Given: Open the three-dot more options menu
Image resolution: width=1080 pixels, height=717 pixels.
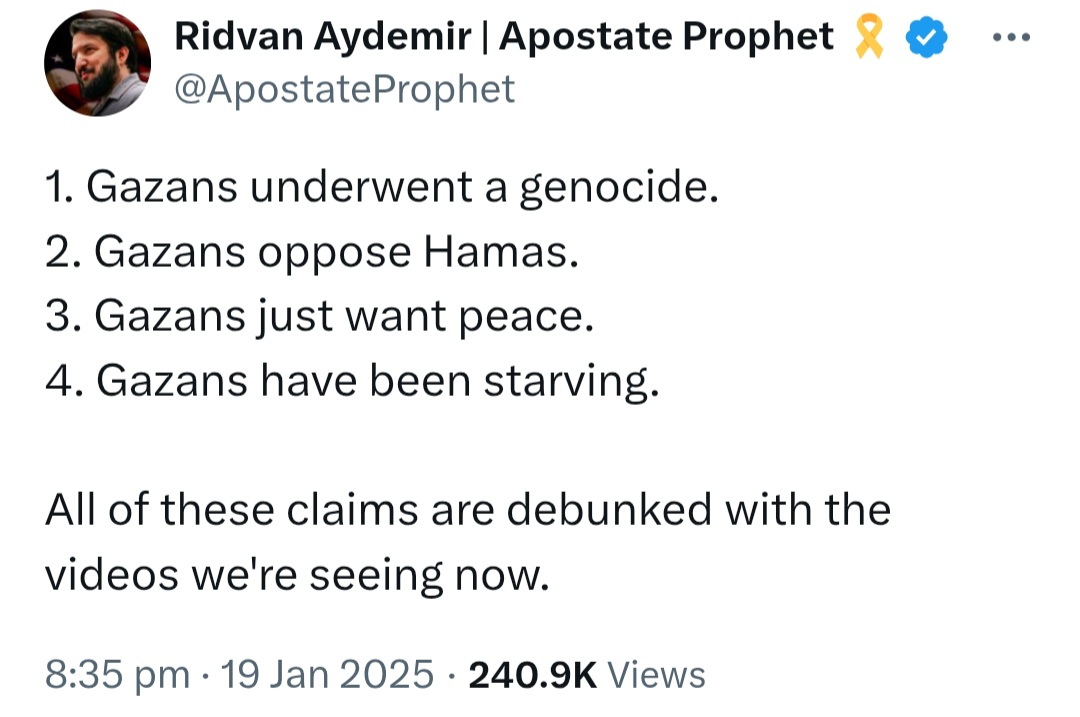Looking at the screenshot, I should [x=1011, y=37].
